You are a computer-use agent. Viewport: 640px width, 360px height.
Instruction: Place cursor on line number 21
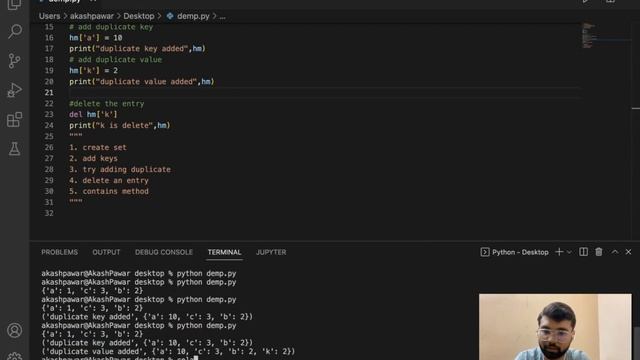point(49,93)
